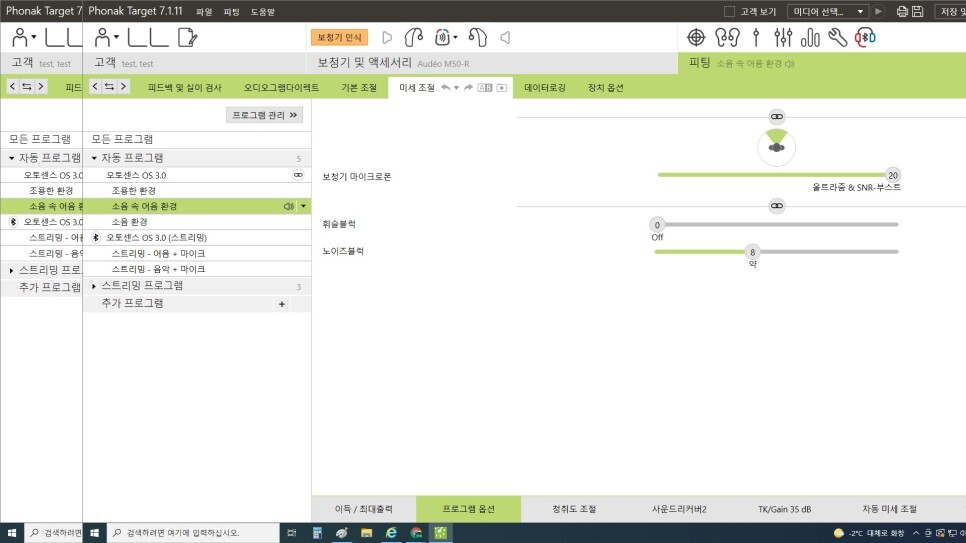Open the 피팅 menu
The width and height of the screenshot is (966, 543).
click(232, 12)
